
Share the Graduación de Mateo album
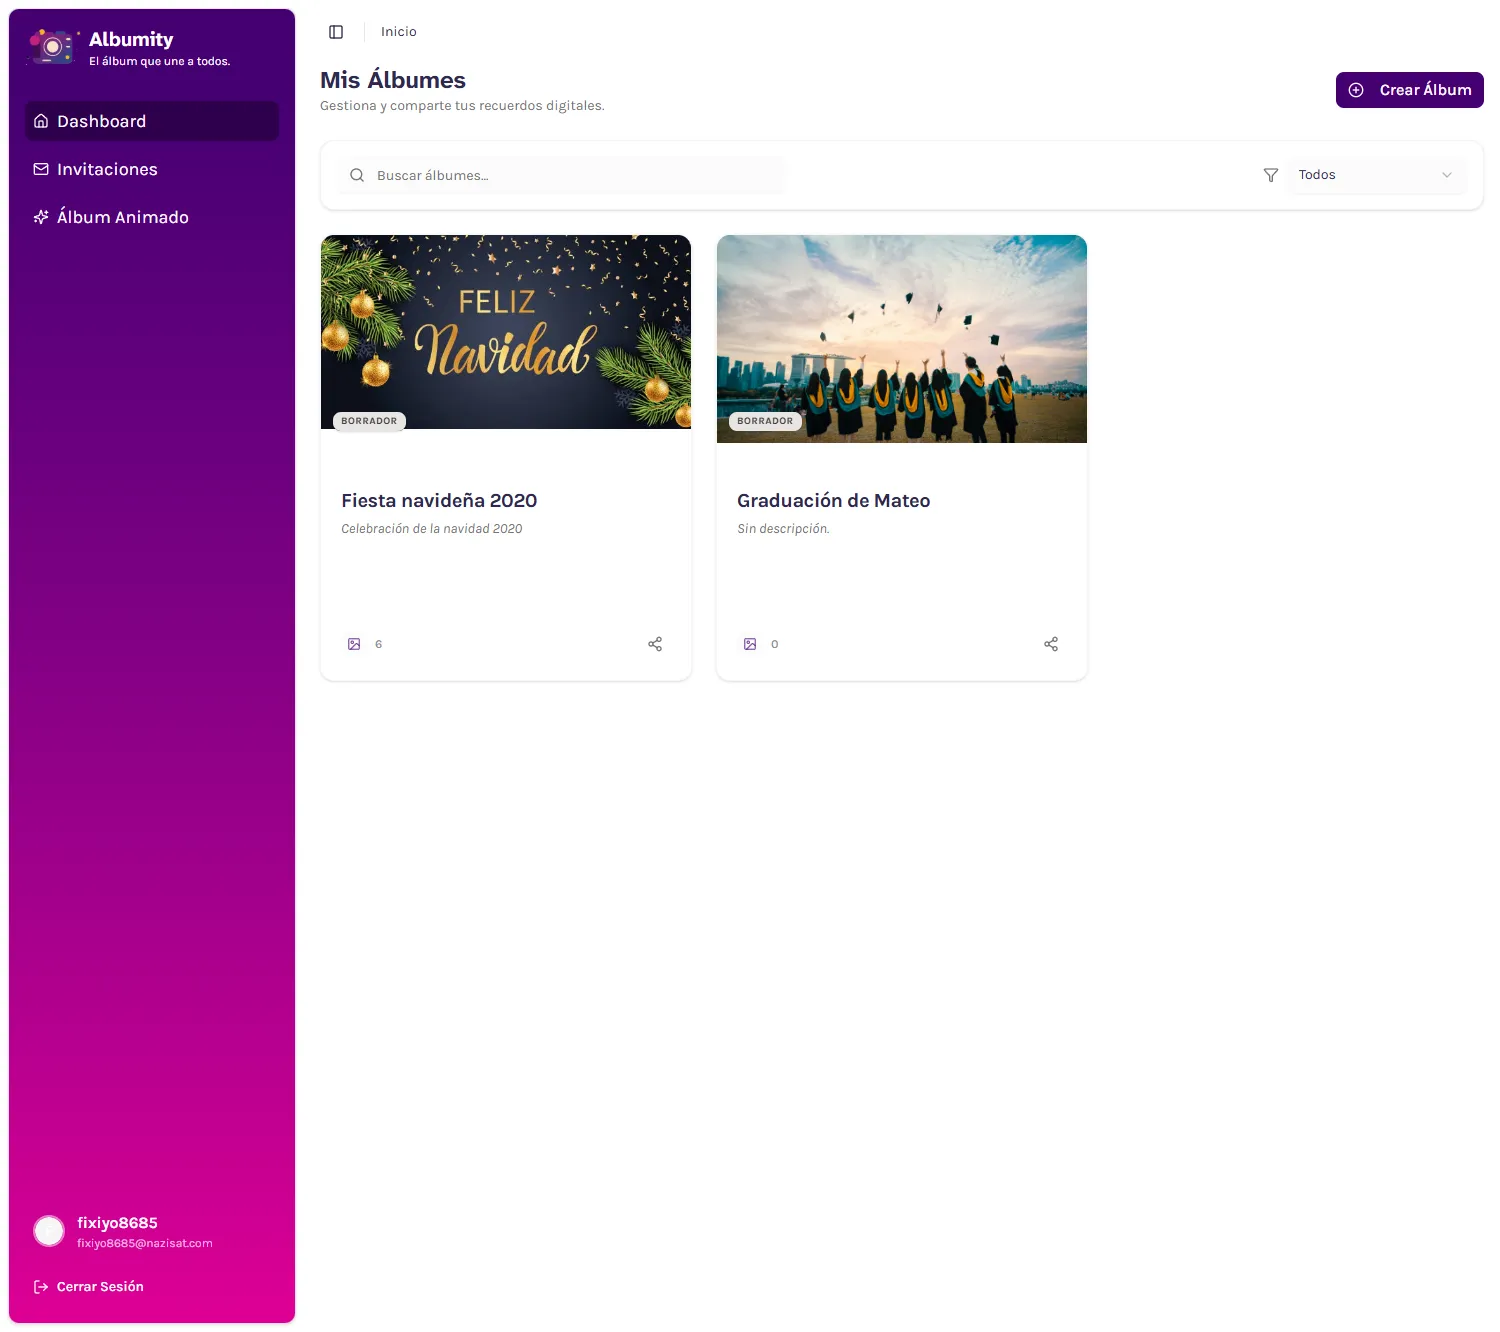(1051, 644)
